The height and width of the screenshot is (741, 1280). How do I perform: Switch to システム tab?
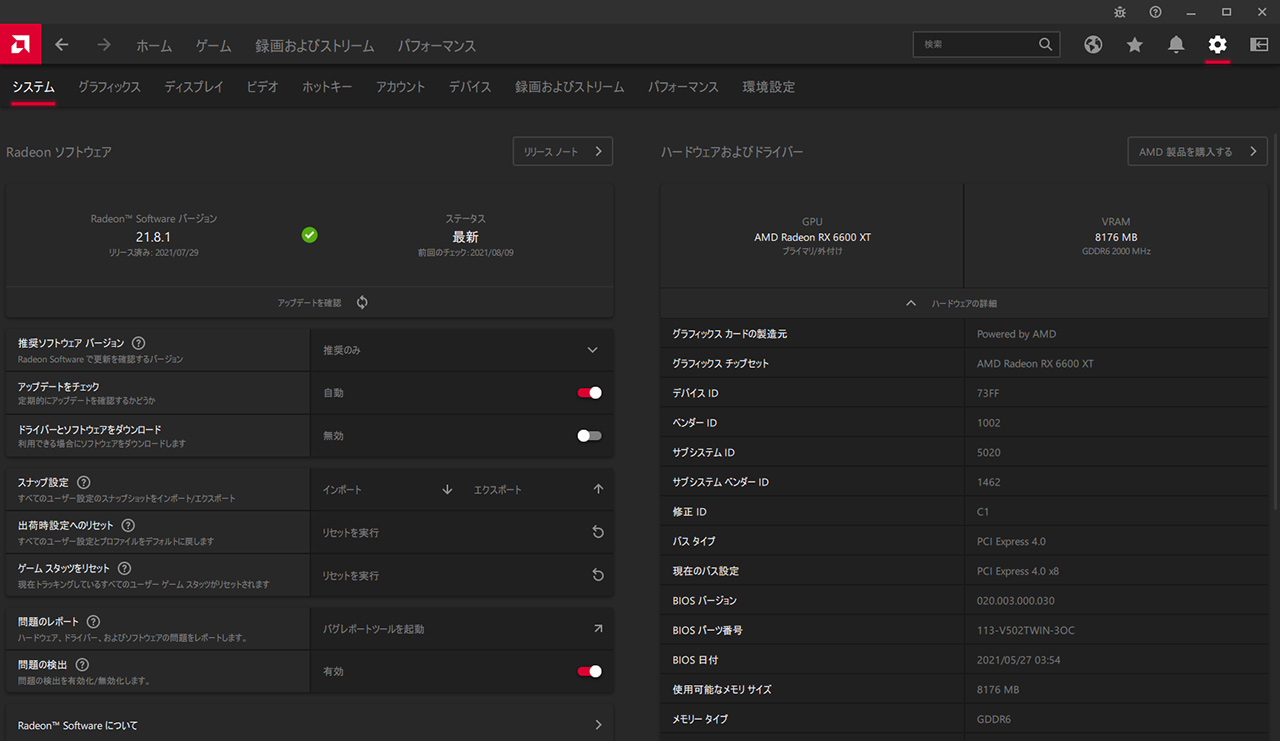pyautogui.click(x=33, y=87)
